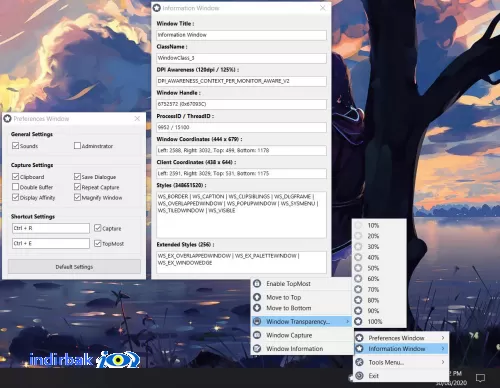Click the Preferences Window star icon in tray menu
This screenshot has width=500, height=388.
tap(359, 338)
